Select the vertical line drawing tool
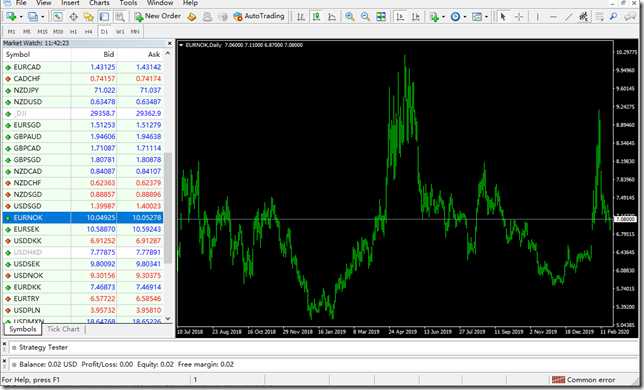 (x=537, y=17)
